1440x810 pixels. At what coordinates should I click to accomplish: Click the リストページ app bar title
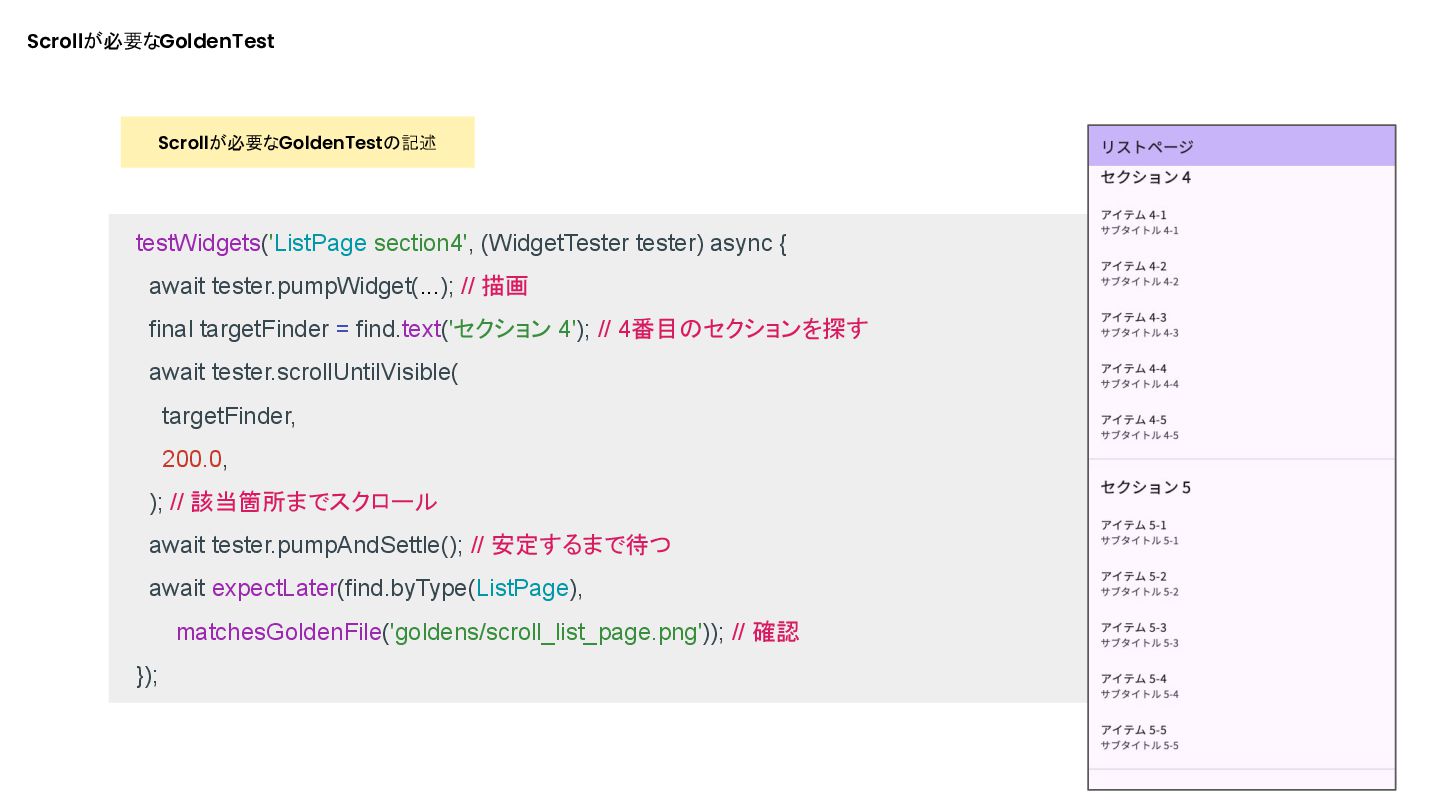(x=1147, y=147)
